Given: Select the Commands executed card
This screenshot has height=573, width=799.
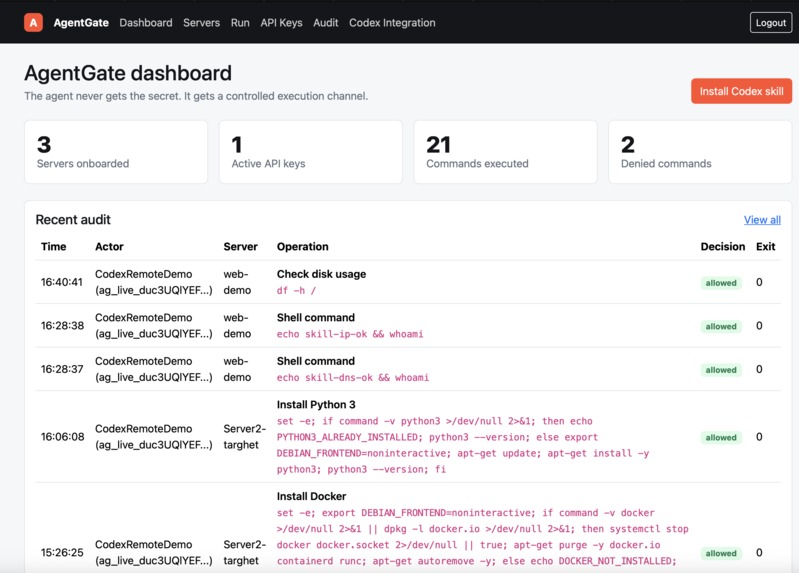Looking at the screenshot, I should tap(505, 152).
